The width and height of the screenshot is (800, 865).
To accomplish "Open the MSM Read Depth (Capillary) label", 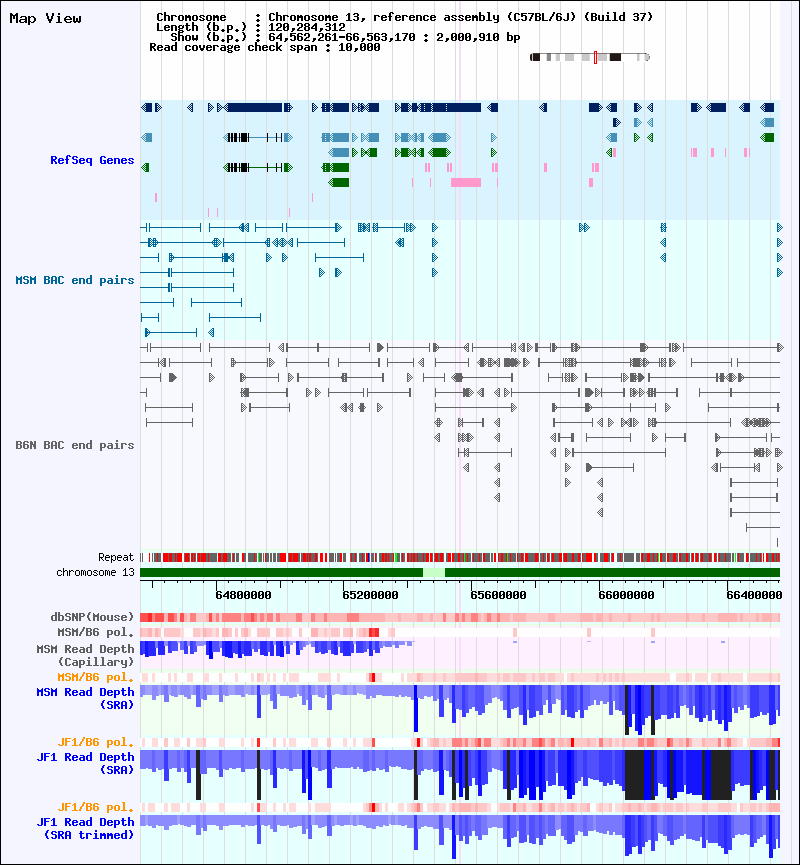I will [x=86, y=655].
